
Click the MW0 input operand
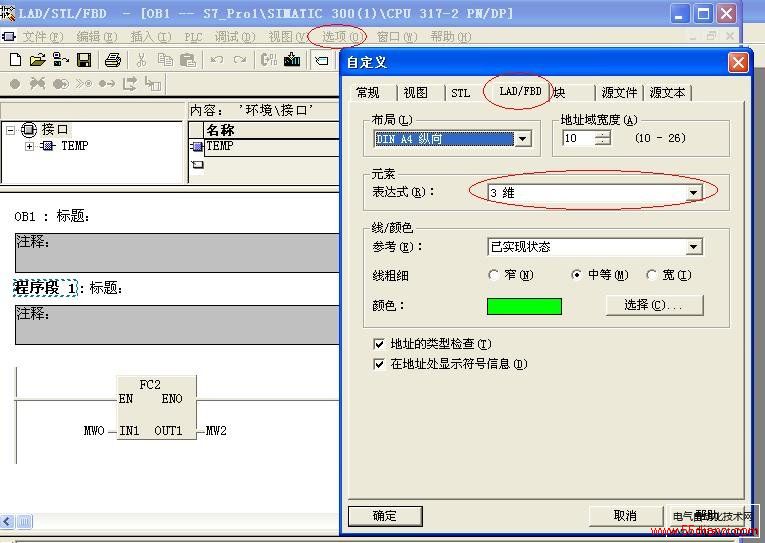94,431
